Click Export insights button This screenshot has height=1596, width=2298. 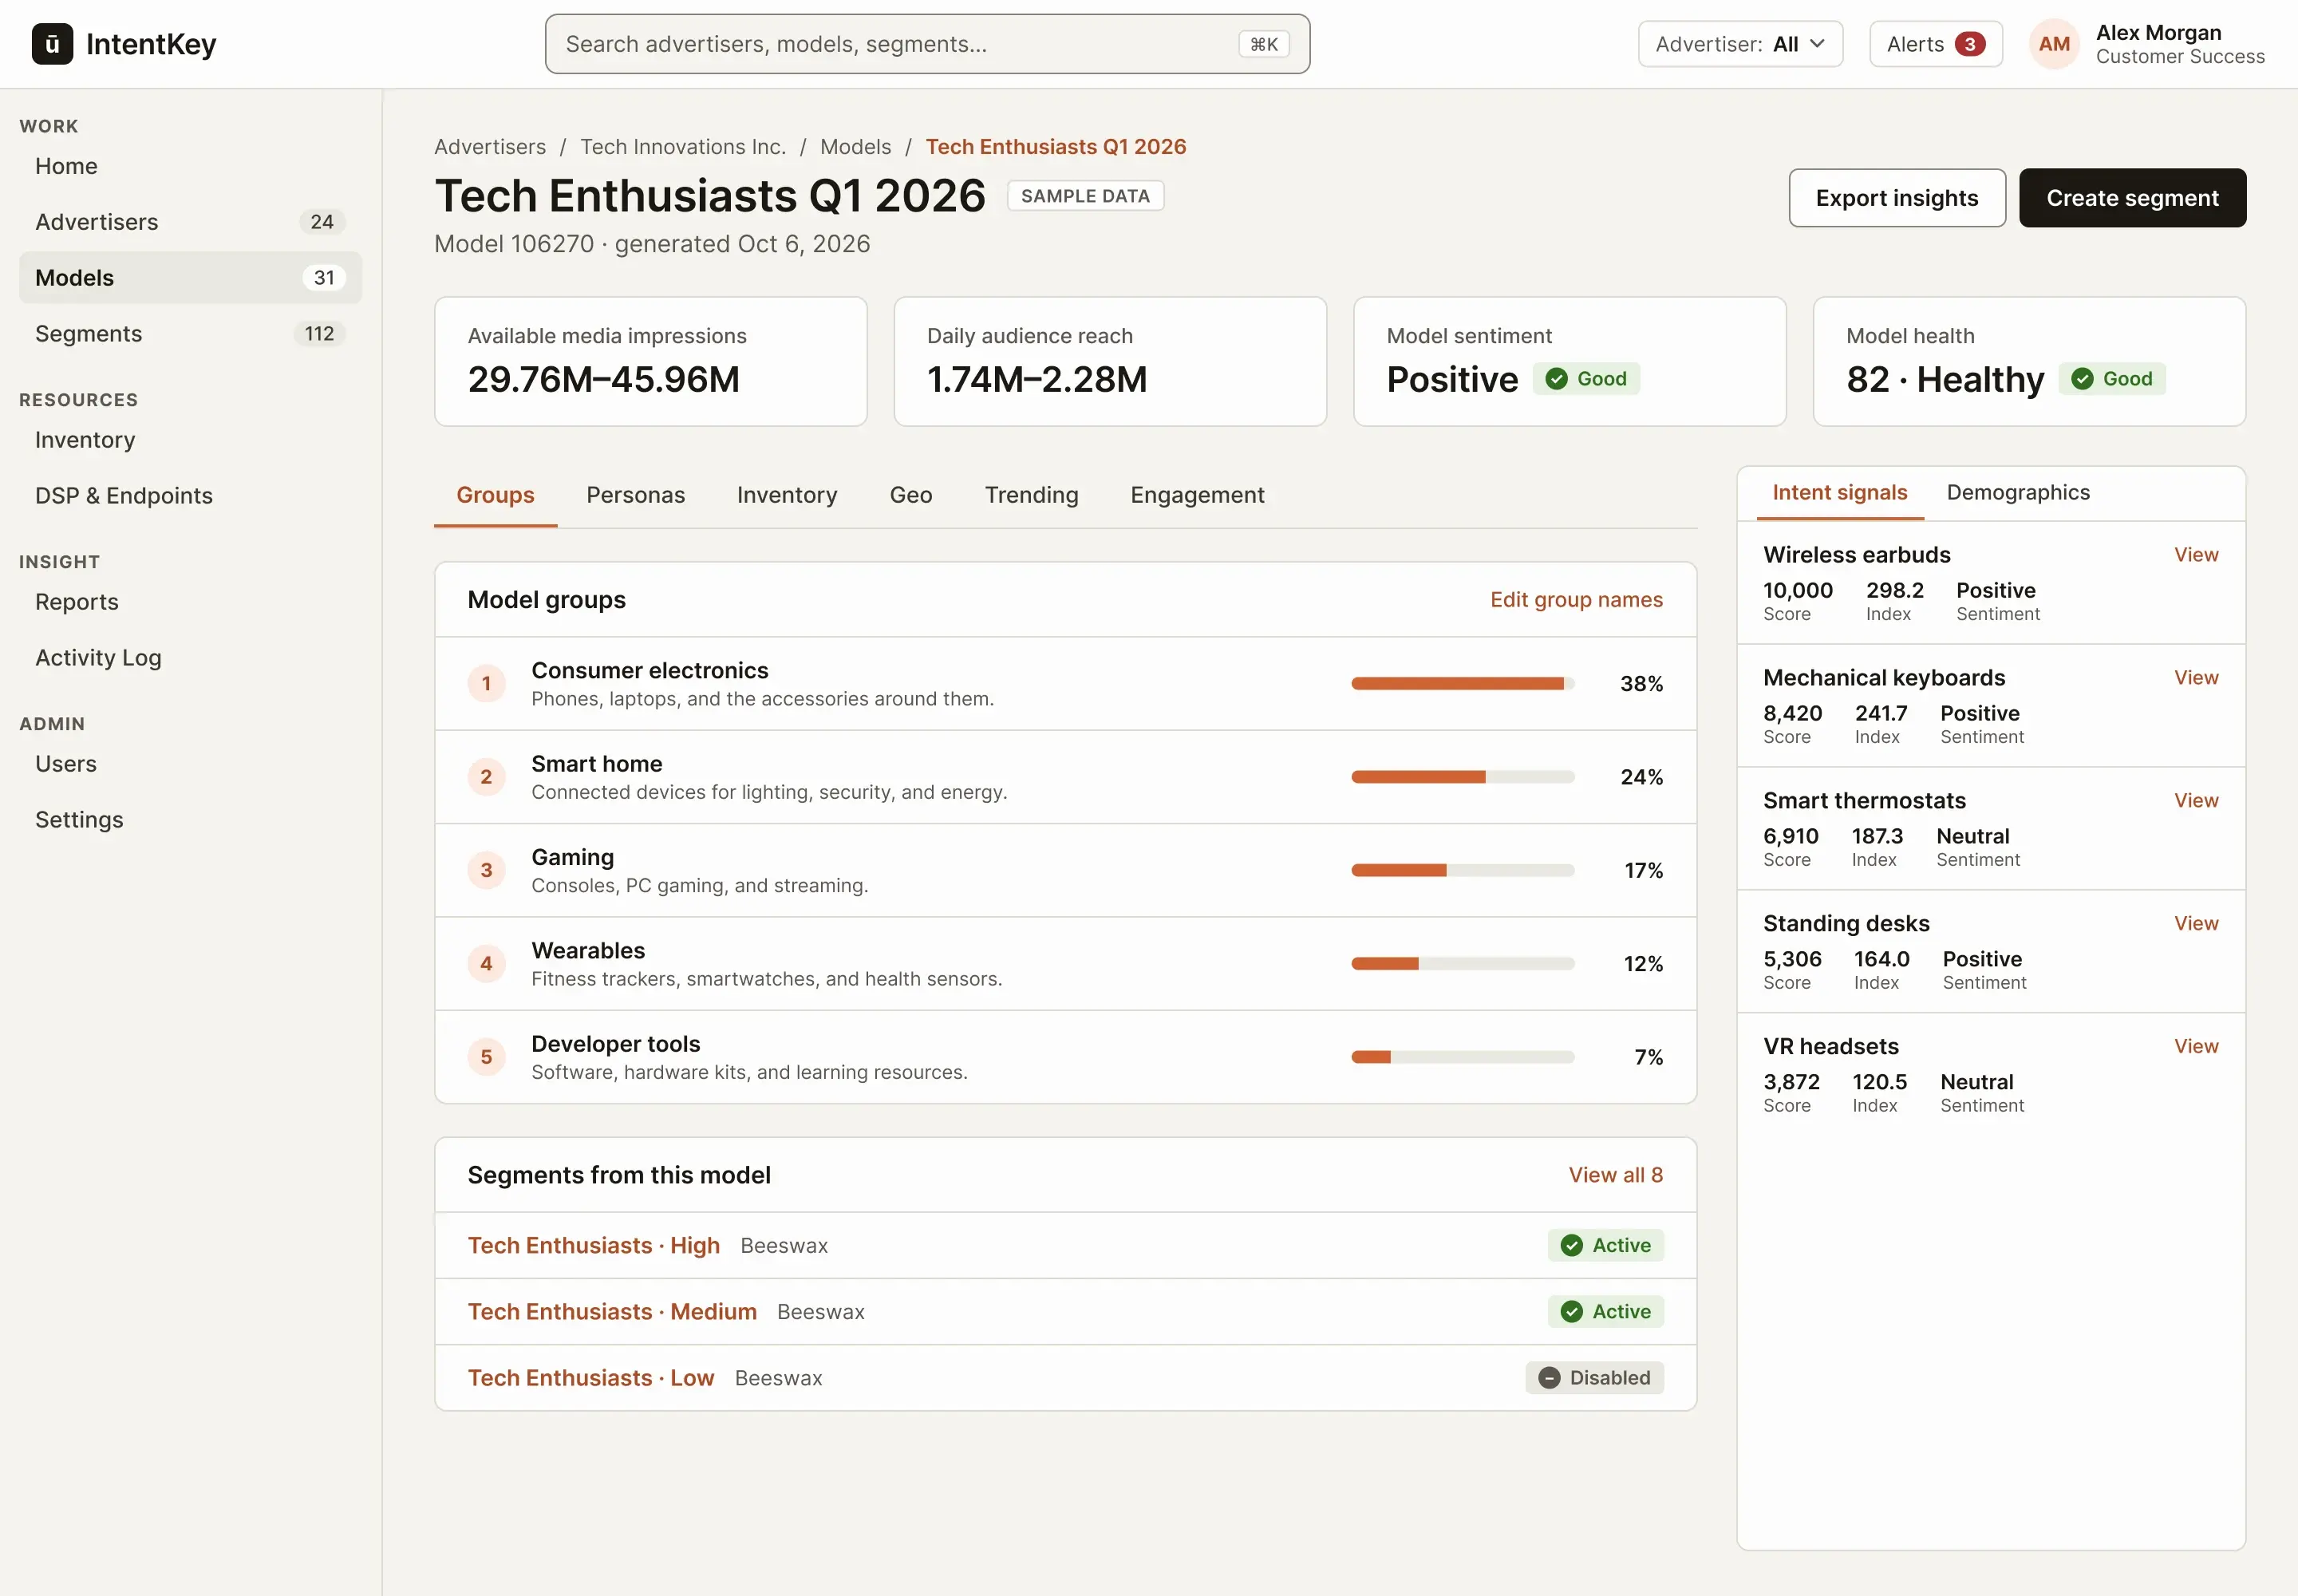pyautogui.click(x=1896, y=198)
